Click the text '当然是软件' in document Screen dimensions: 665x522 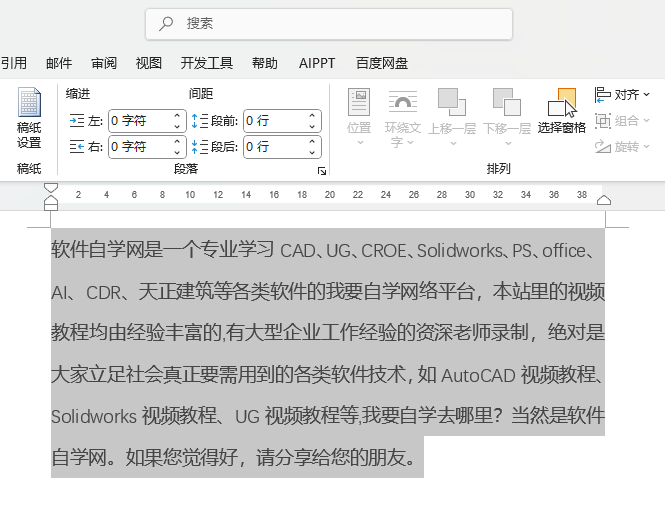[558, 415]
